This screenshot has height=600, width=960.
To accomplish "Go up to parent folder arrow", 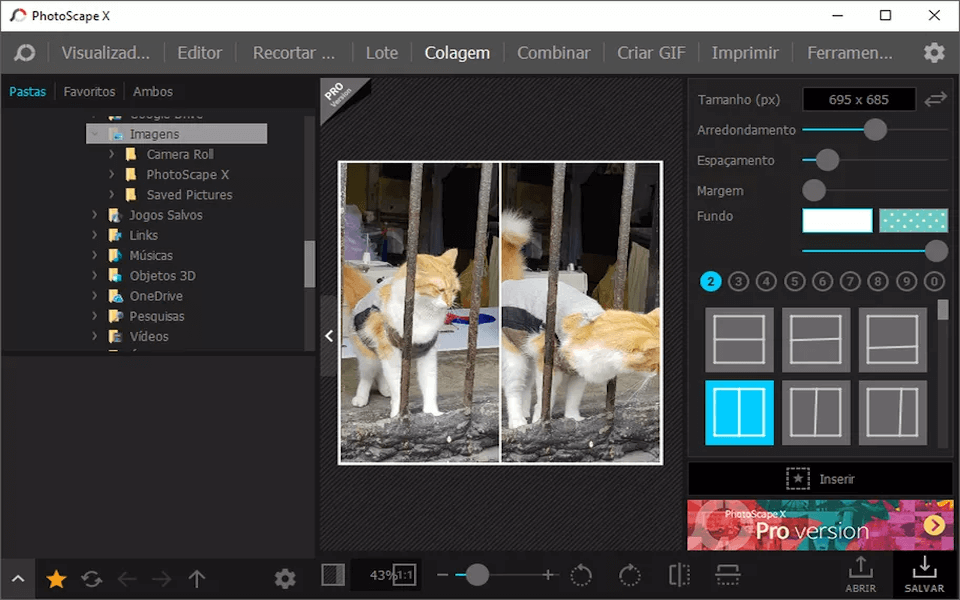I will (x=197, y=579).
